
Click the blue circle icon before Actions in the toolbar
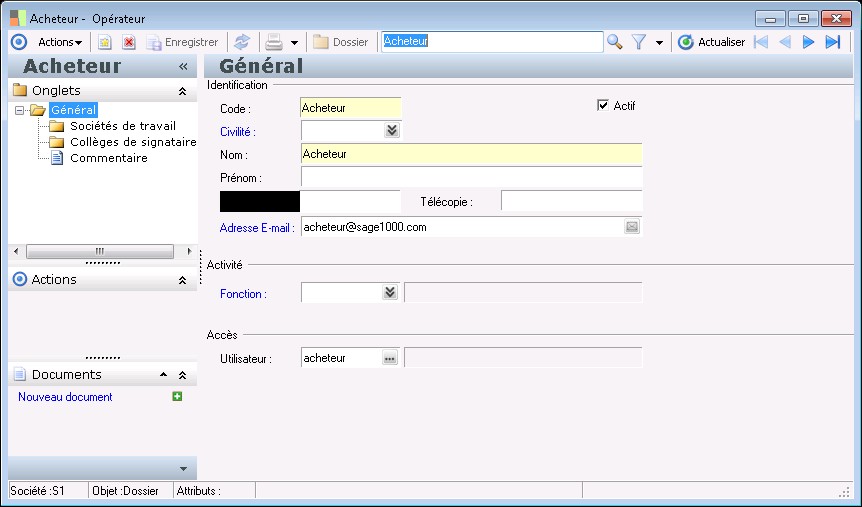19,42
